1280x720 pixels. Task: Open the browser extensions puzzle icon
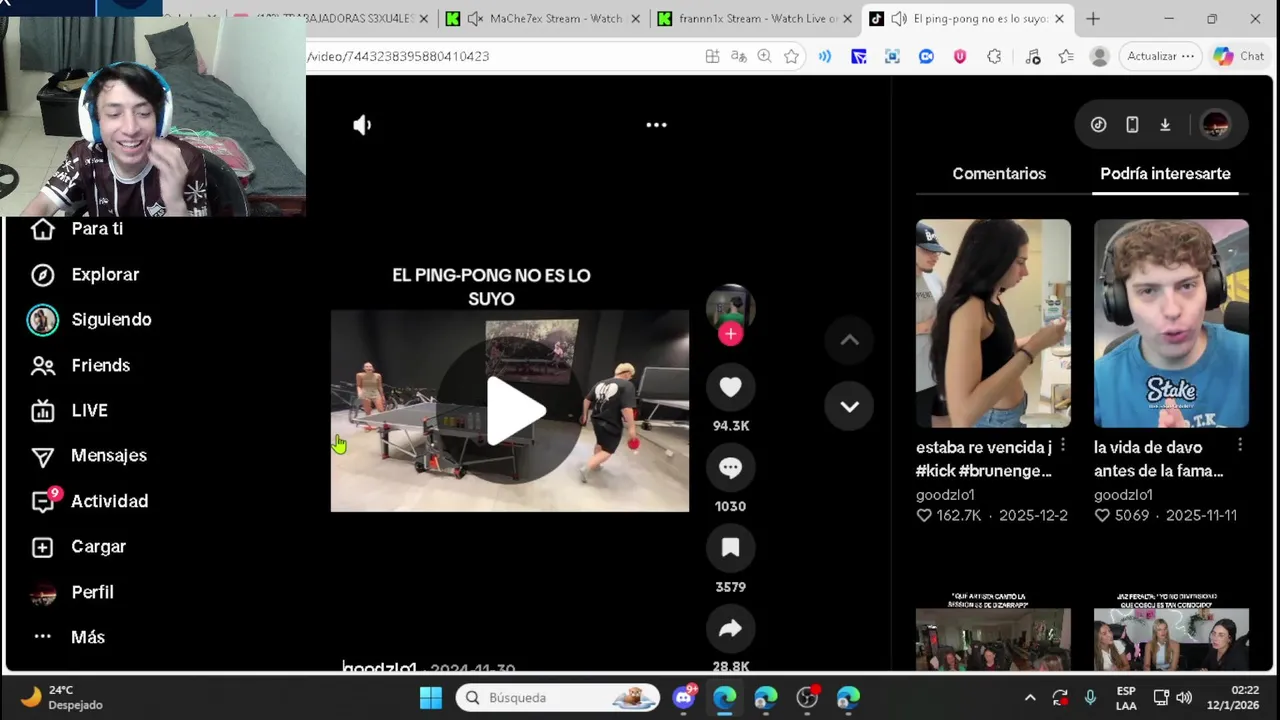point(994,56)
